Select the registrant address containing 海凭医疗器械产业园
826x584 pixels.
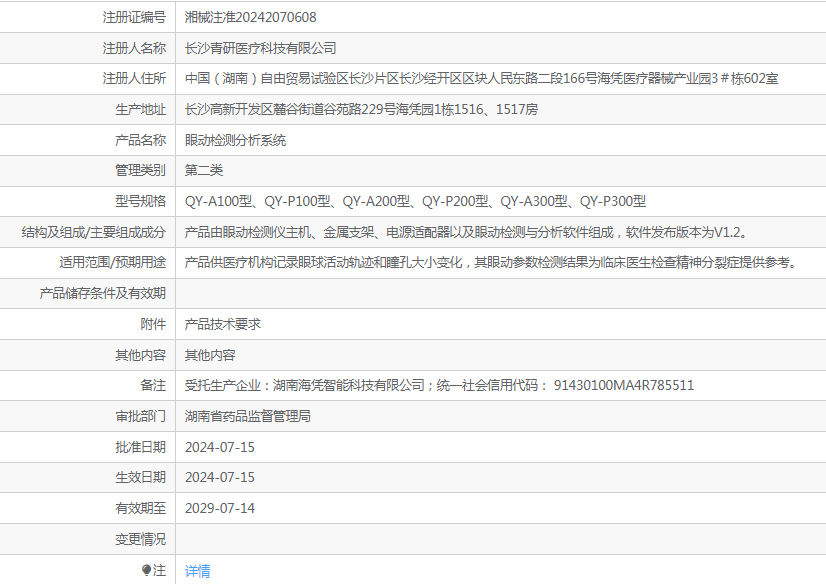[x=481, y=78]
